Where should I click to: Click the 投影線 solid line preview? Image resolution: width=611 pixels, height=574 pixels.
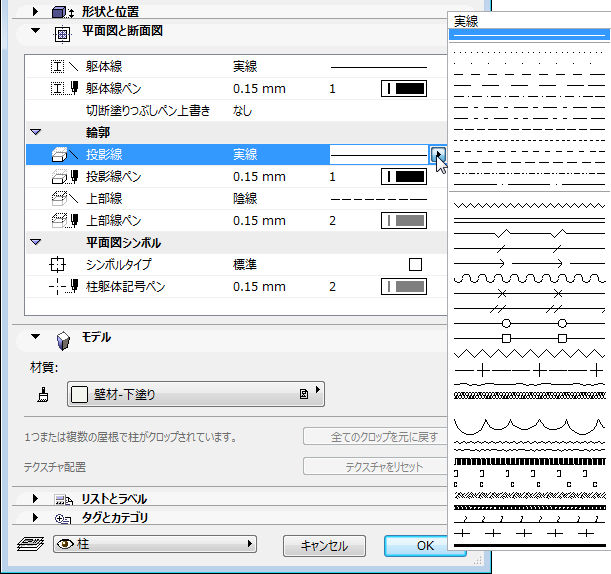[379, 155]
